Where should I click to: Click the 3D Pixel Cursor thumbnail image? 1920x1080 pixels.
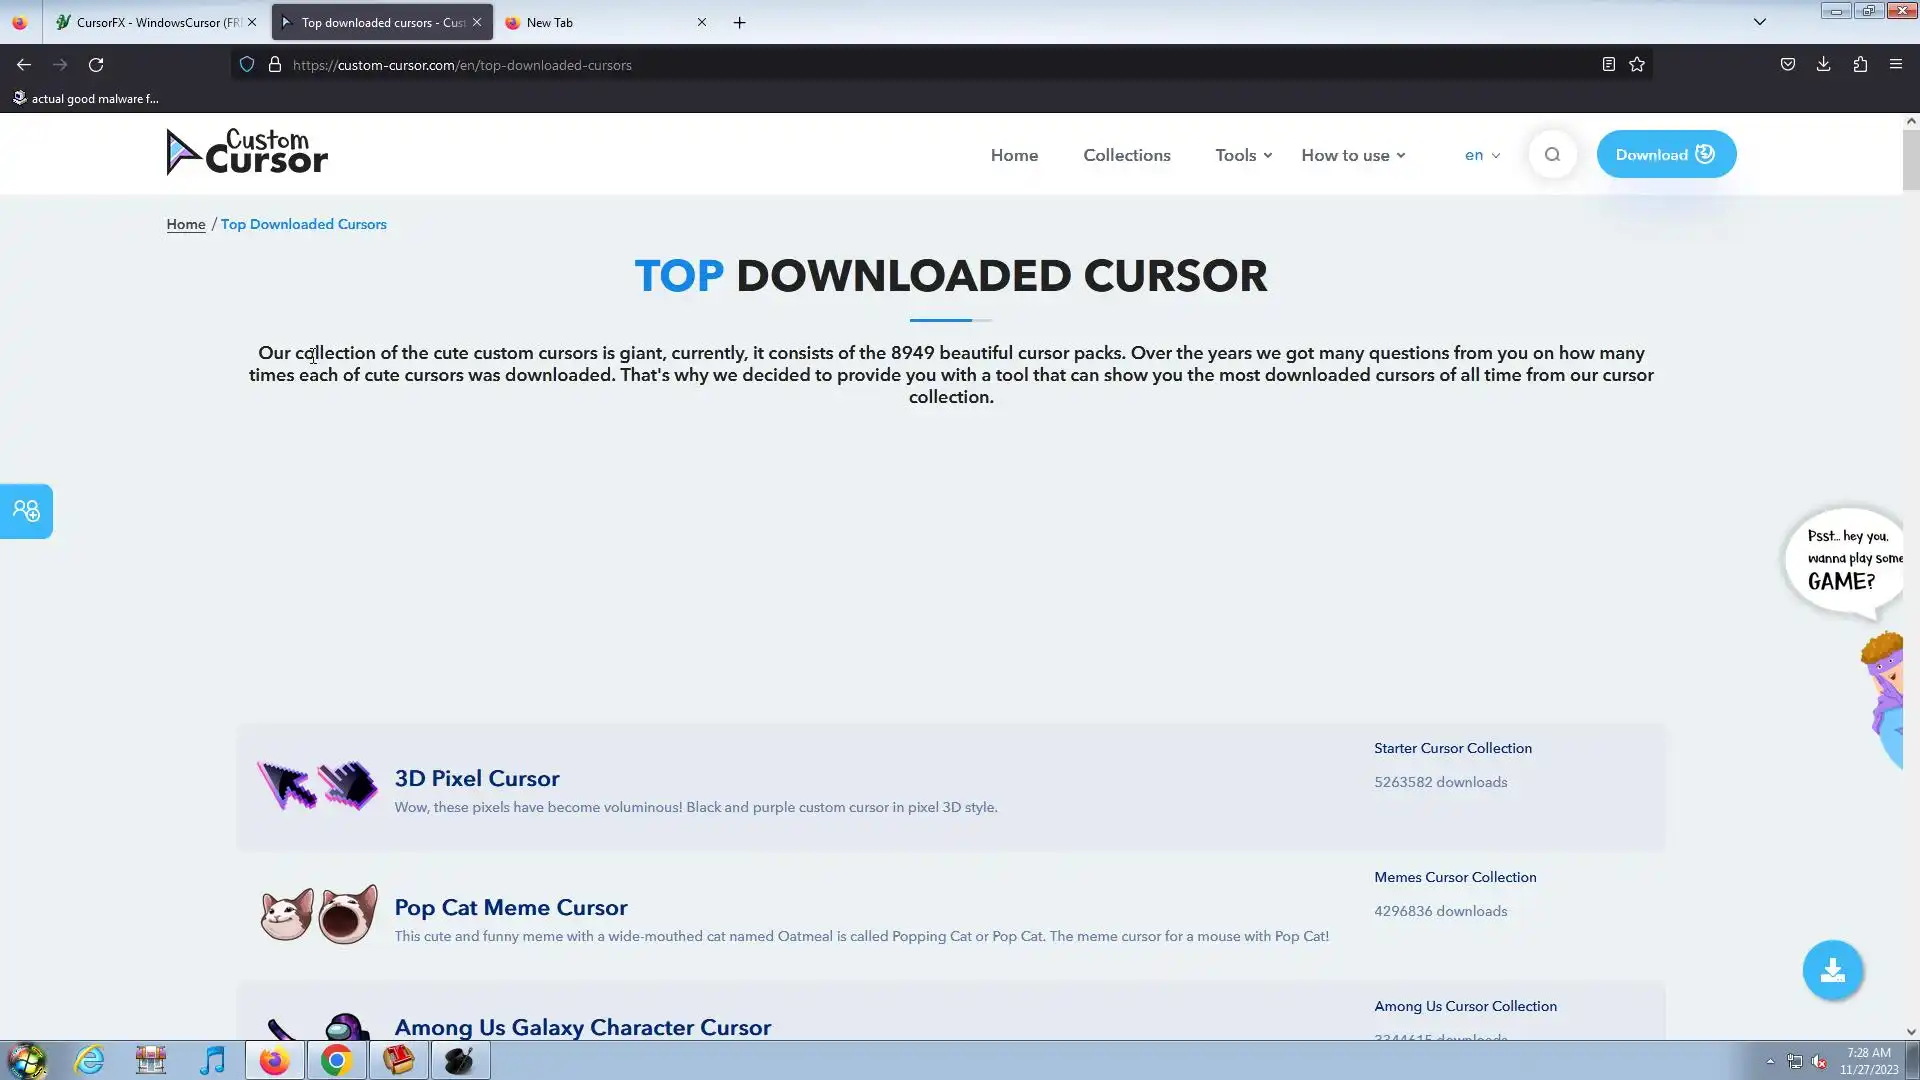[x=317, y=786]
